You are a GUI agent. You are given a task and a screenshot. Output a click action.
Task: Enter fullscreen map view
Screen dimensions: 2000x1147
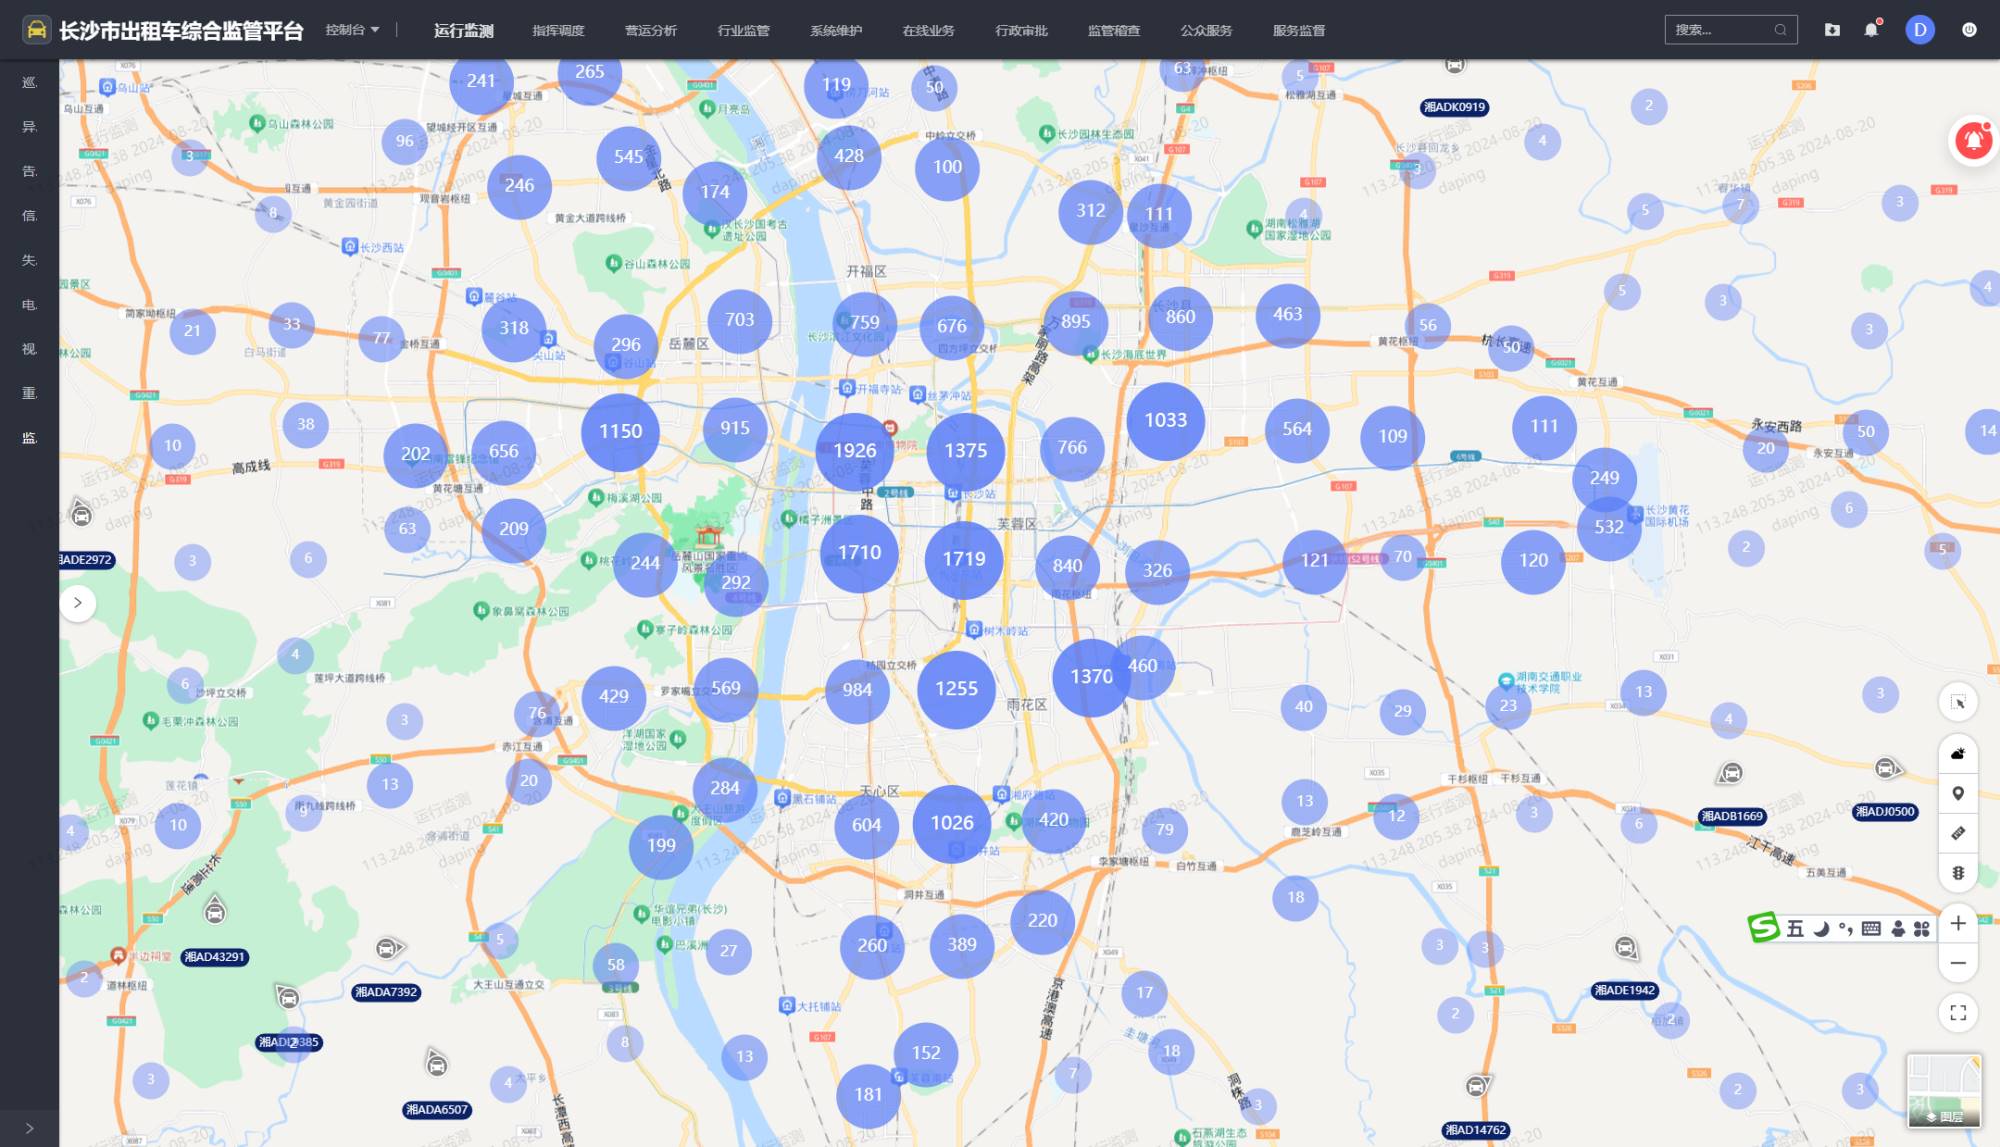(1958, 1013)
